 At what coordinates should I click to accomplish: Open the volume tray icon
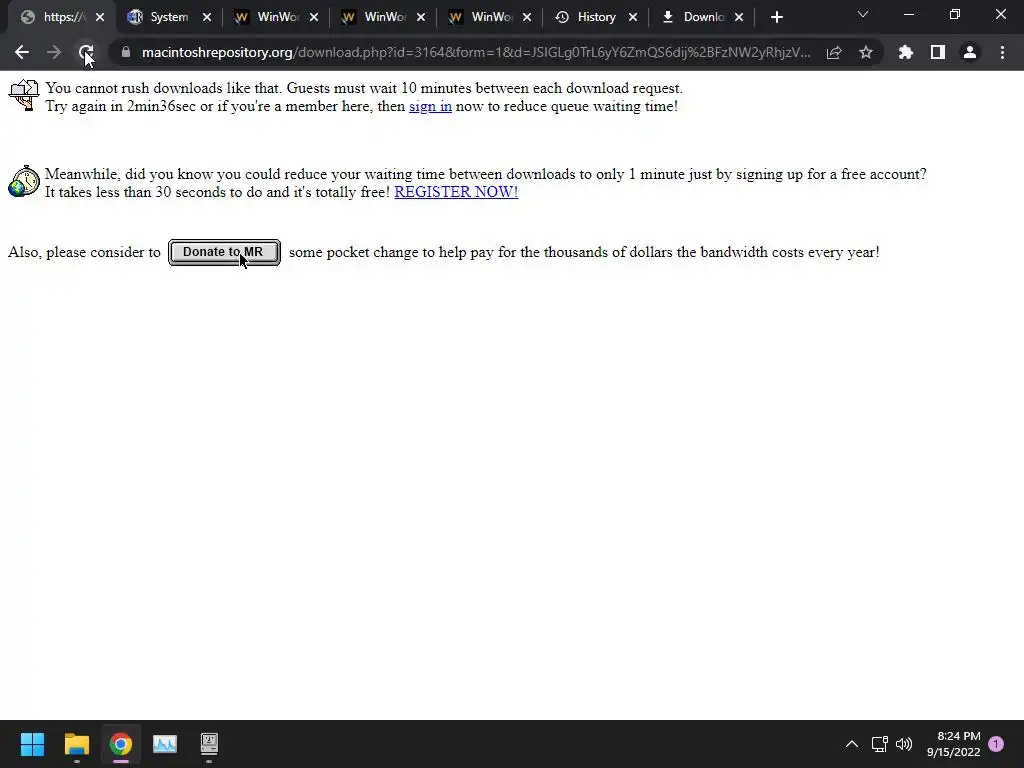click(904, 744)
